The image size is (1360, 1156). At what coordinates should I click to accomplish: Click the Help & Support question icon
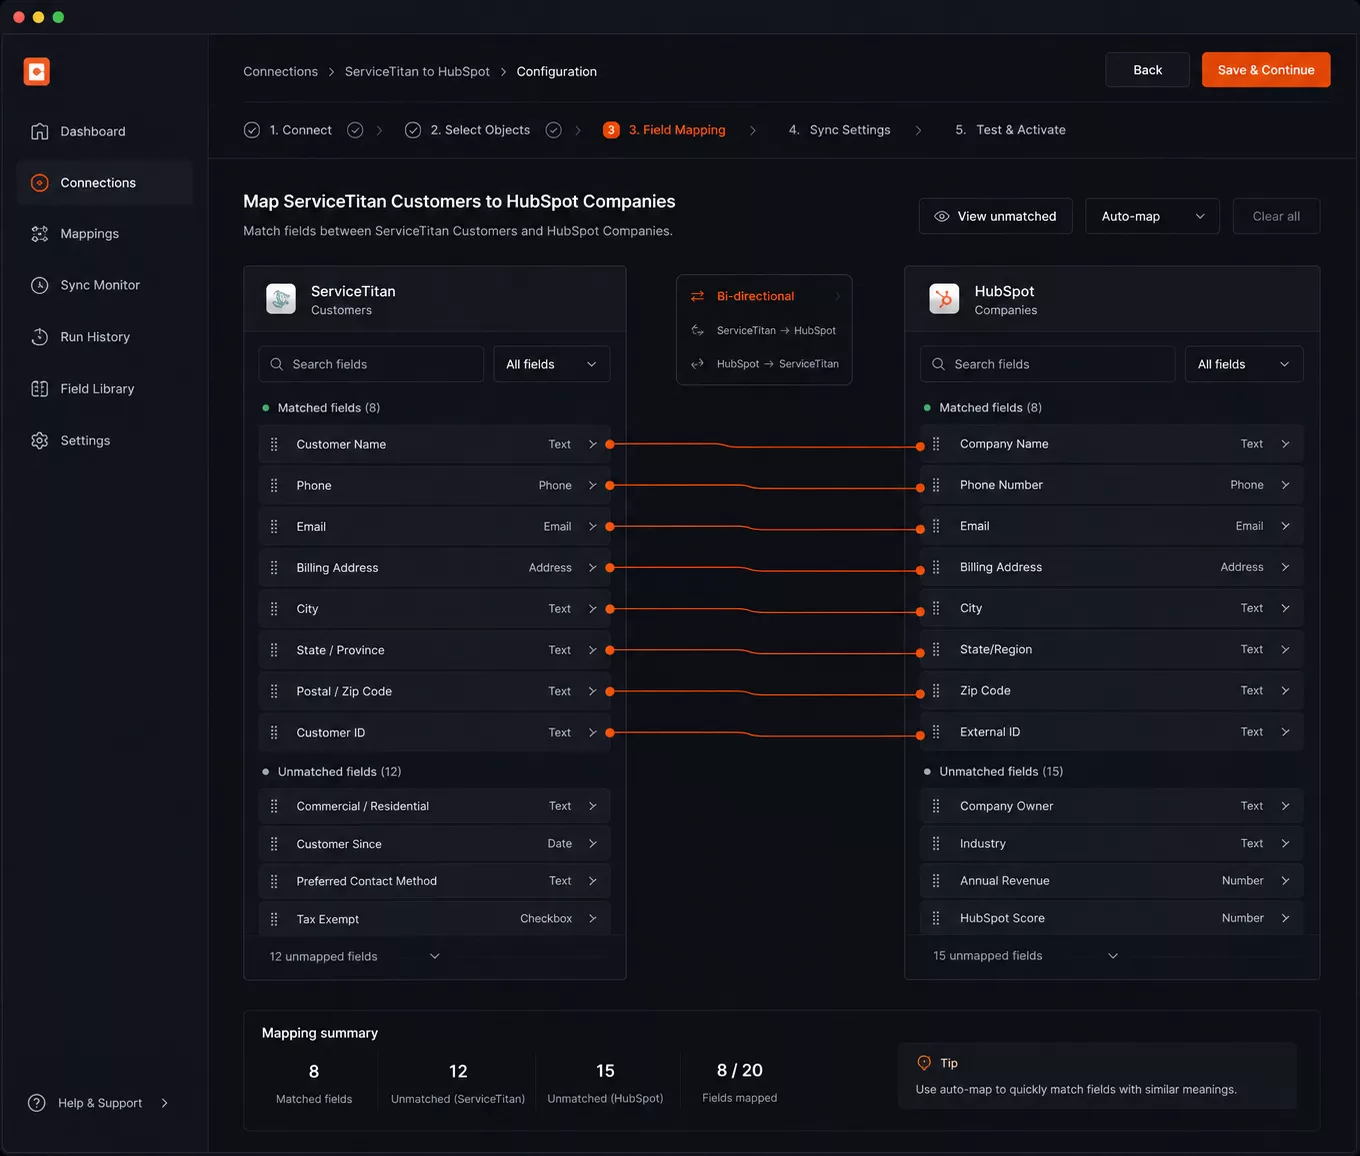(37, 1103)
